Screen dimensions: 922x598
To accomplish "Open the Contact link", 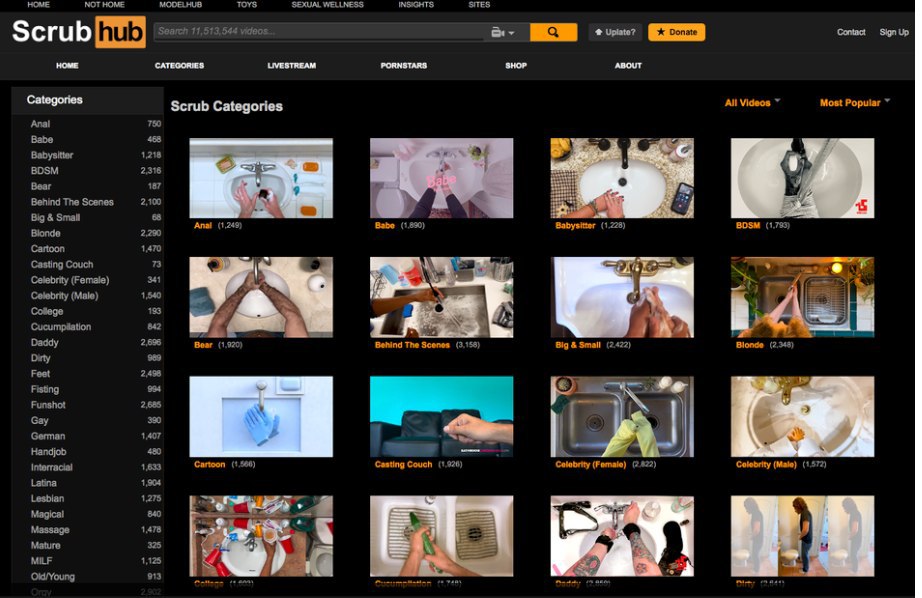I will 851,32.
